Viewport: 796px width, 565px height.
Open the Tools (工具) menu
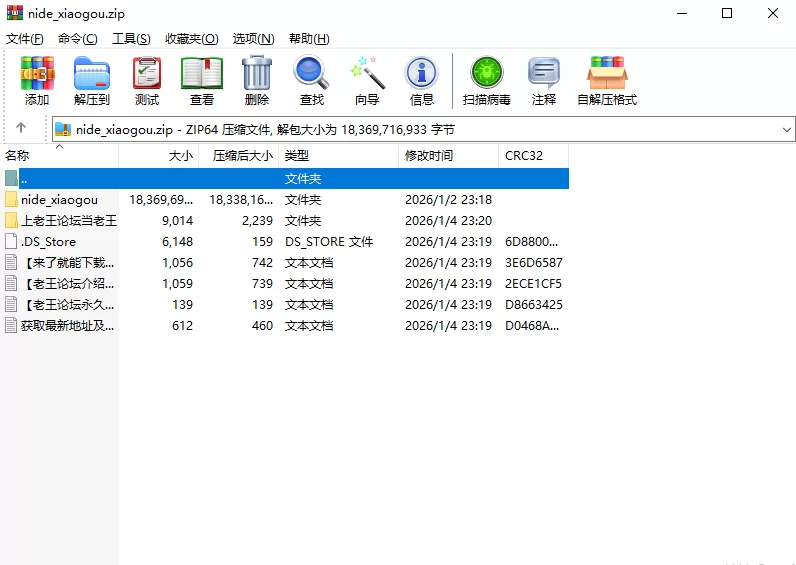pyautogui.click(x=131, y=38)
